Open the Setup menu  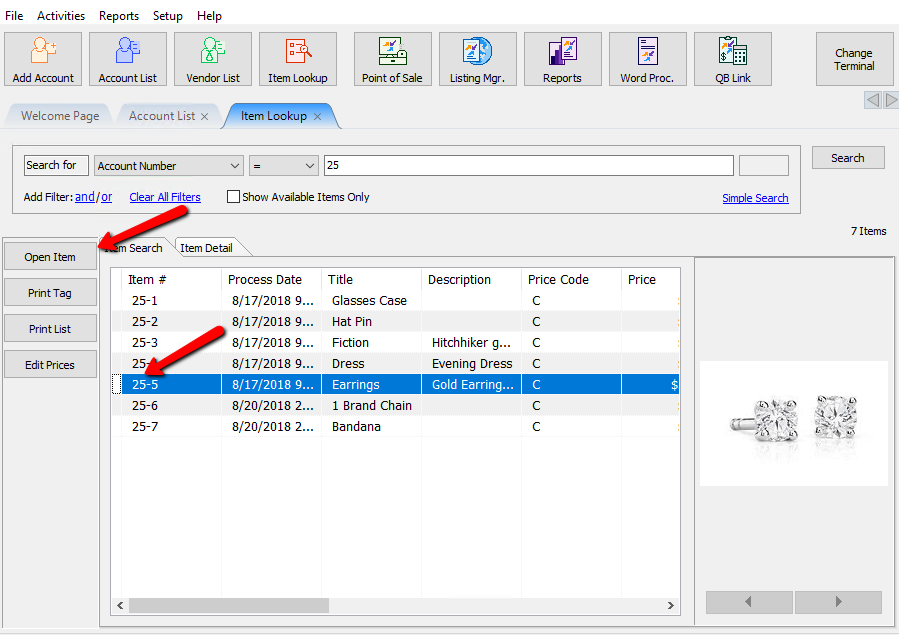[x=167, y=15]
